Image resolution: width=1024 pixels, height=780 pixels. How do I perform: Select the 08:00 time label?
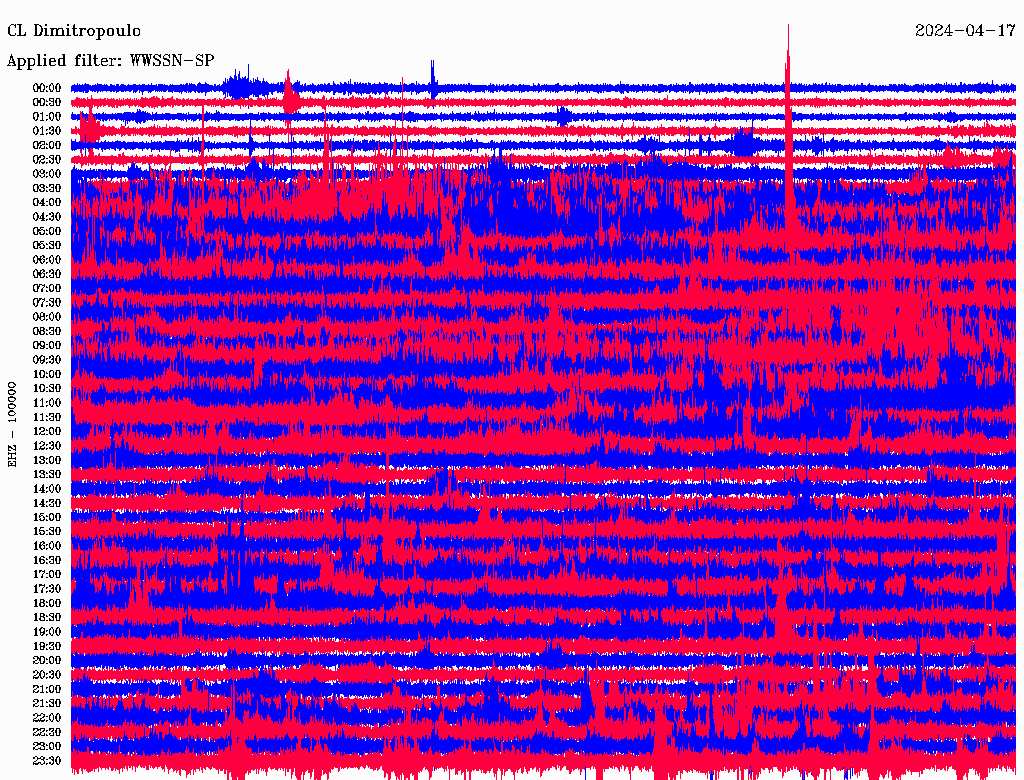47,317
